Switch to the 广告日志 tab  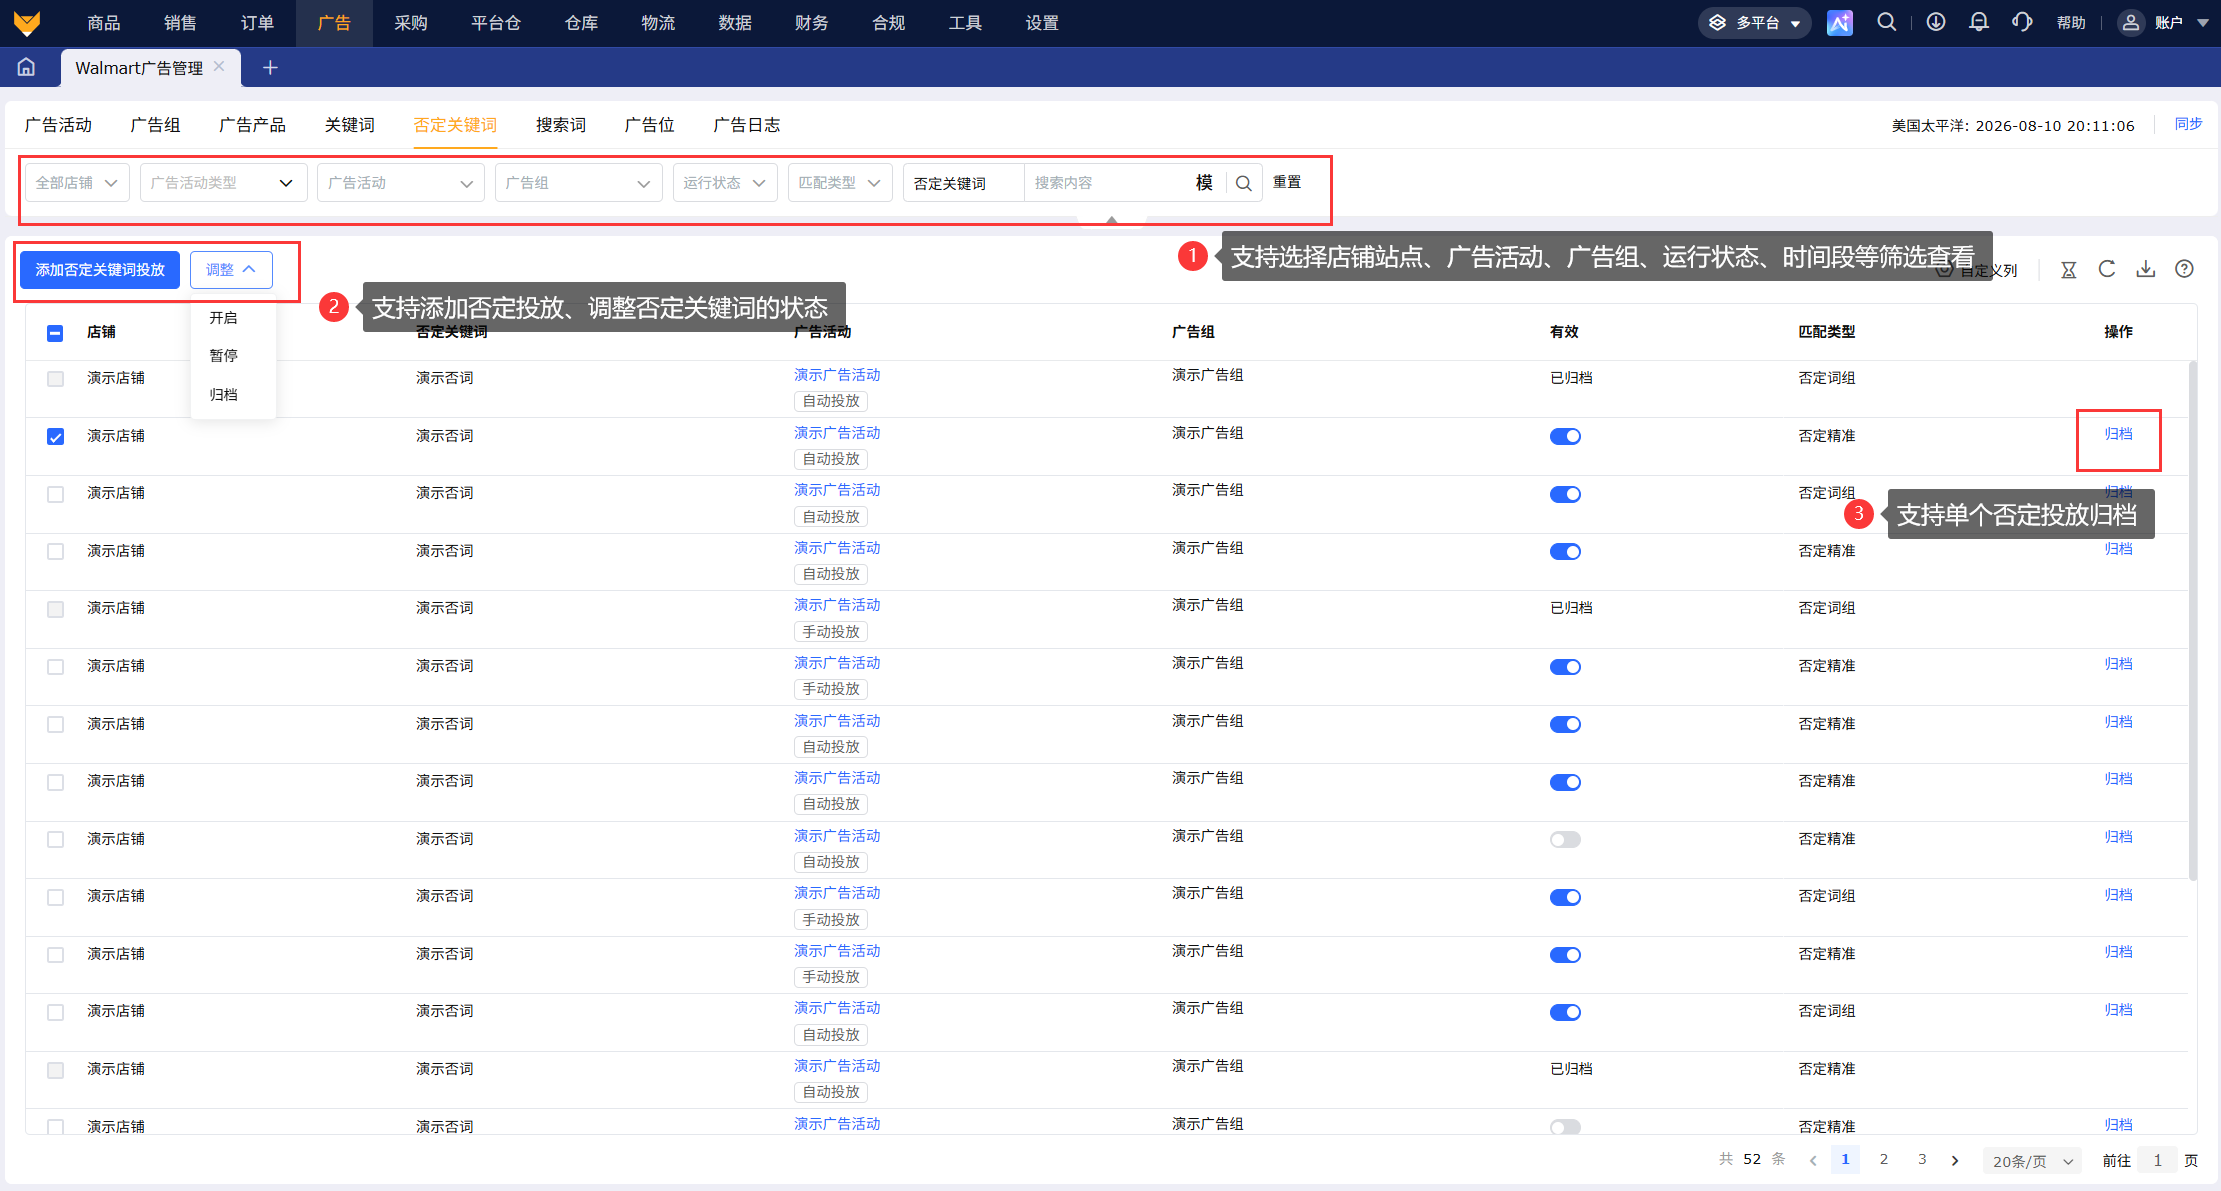pyautogui.click(x=746, y=125)
